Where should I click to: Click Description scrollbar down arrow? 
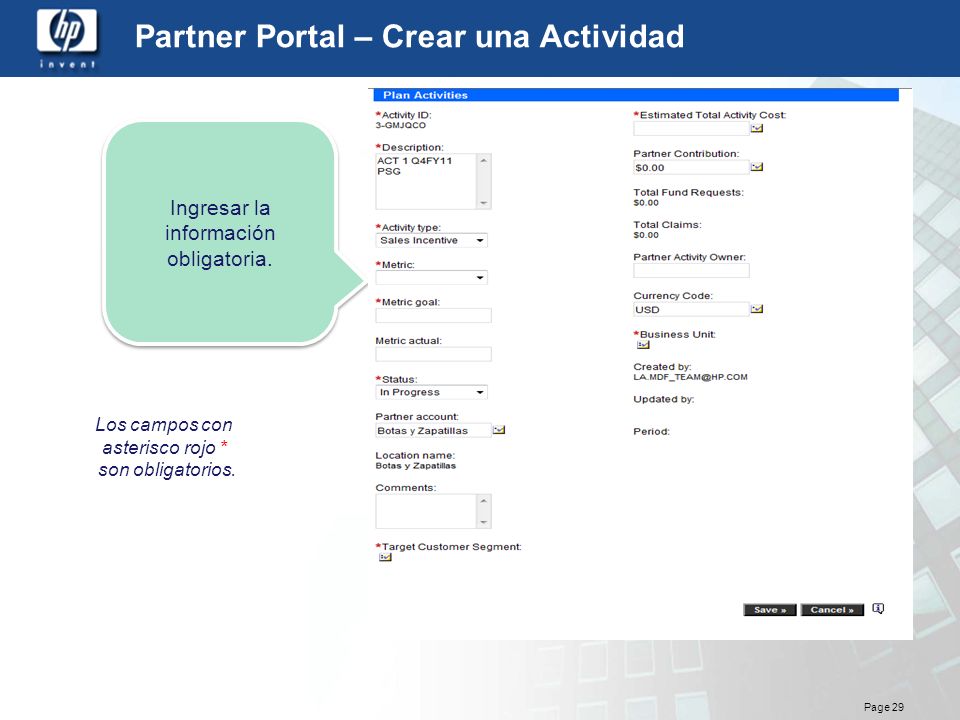(x=484, y=203)
